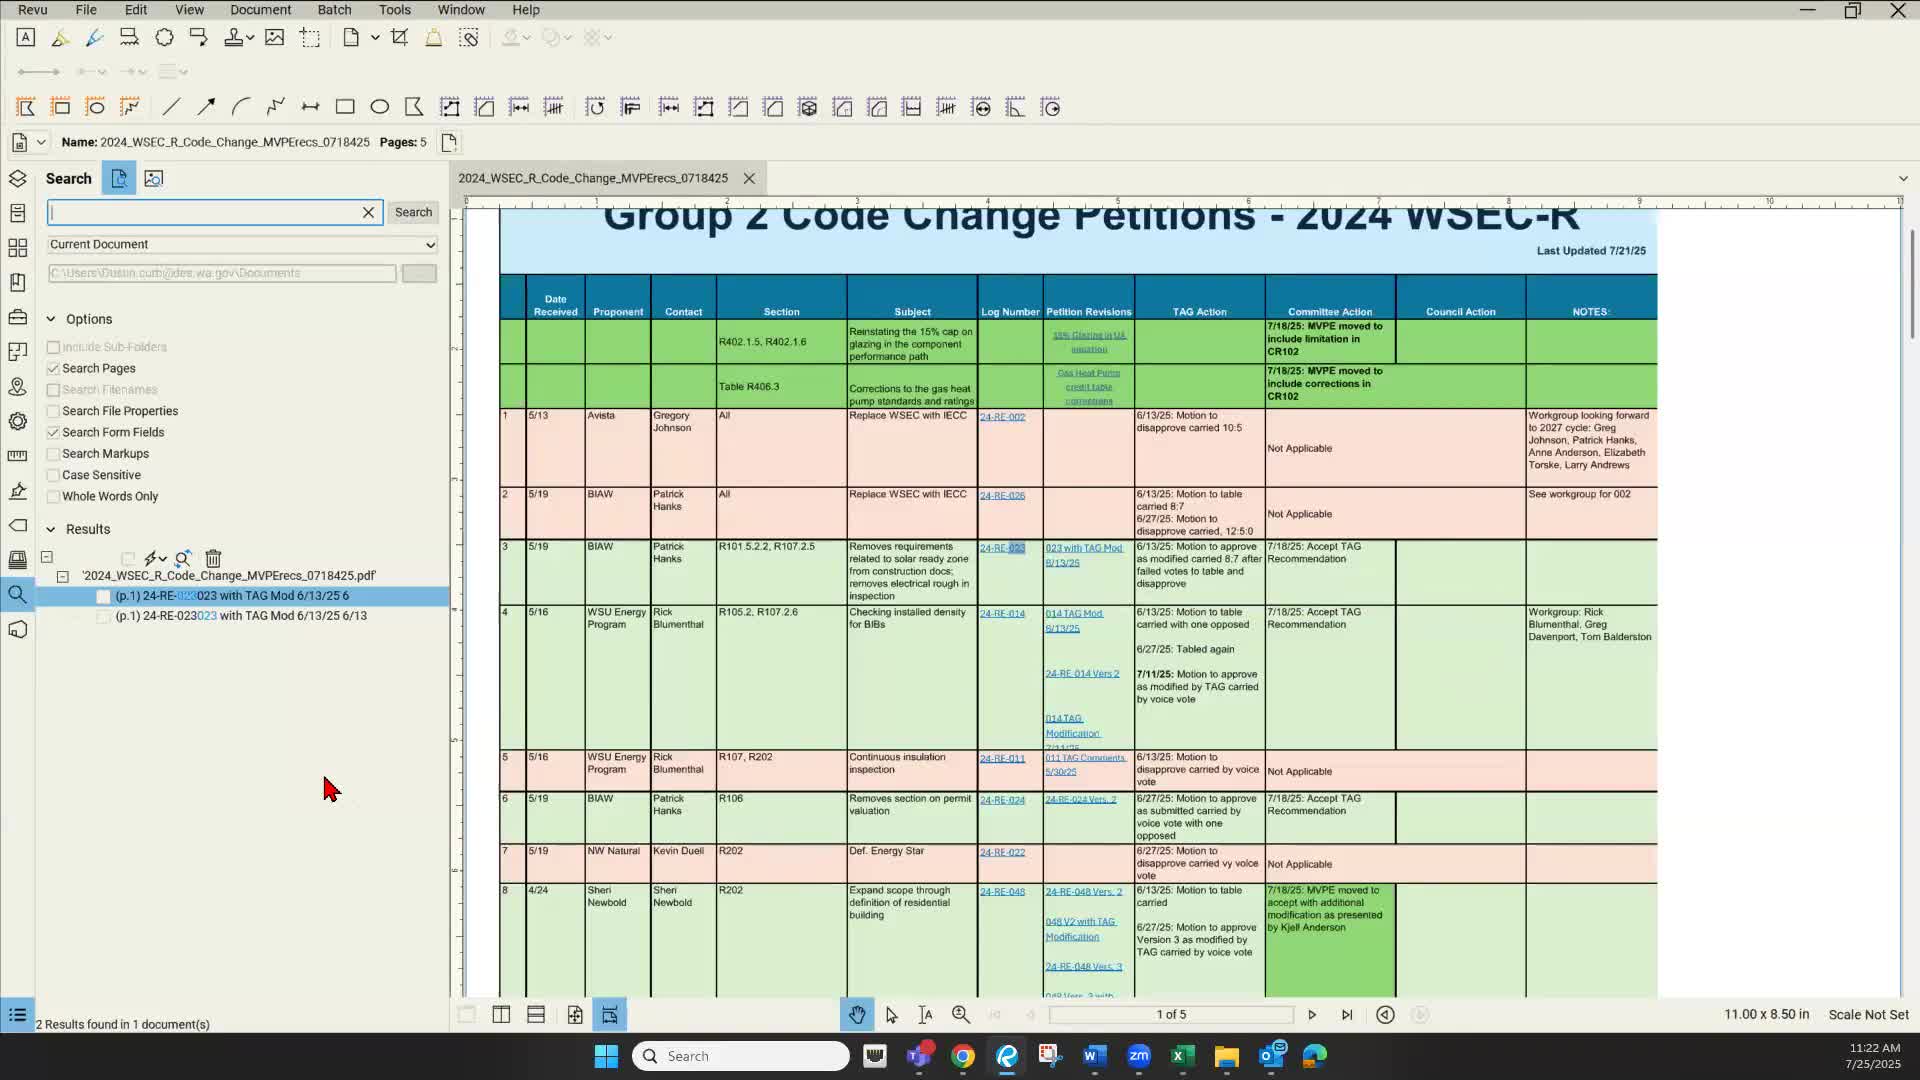Select the Cloud markup tool
The image size is (1920, 1080).
point(164,38)
